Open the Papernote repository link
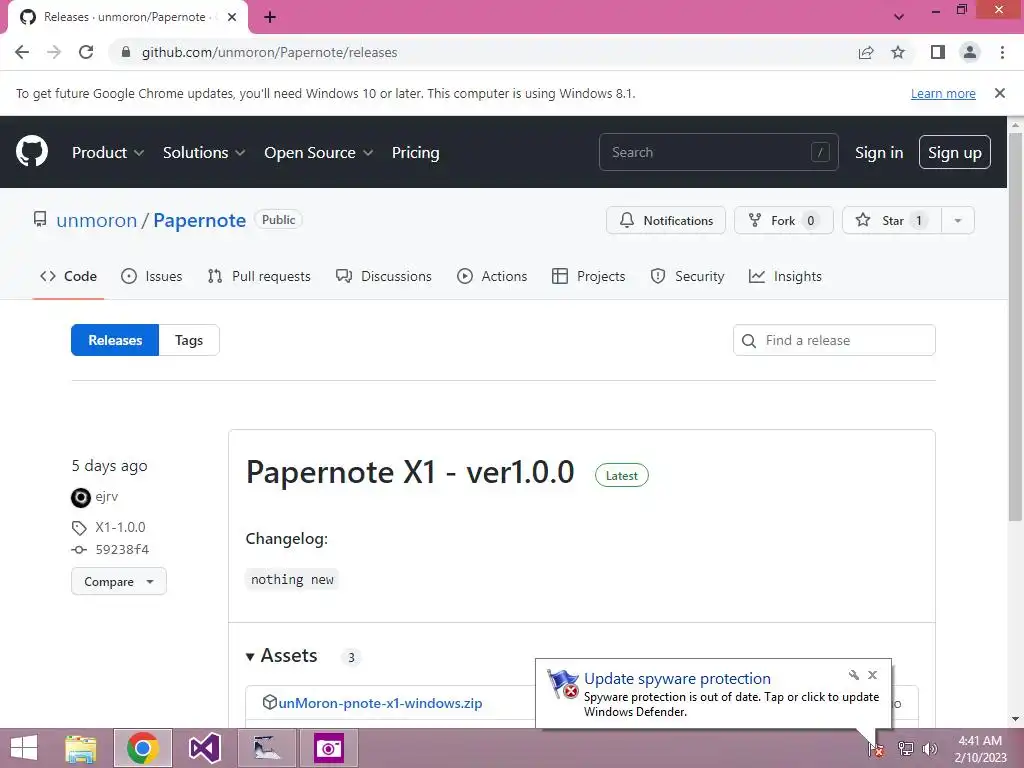Viewport: 1024px width, 768px height. tap(199, 220)
